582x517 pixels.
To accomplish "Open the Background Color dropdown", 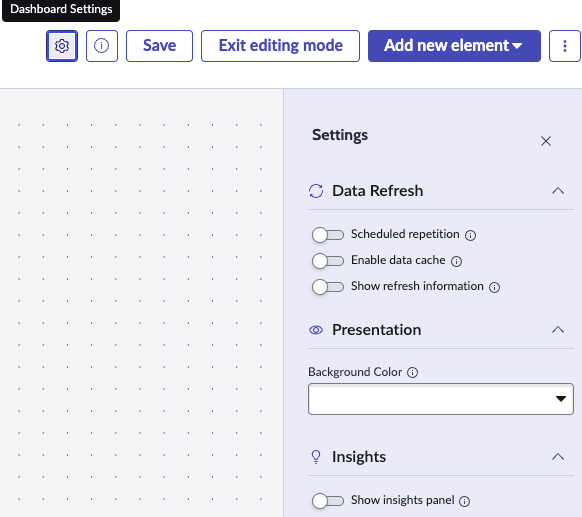I will (x=441, y=399).
